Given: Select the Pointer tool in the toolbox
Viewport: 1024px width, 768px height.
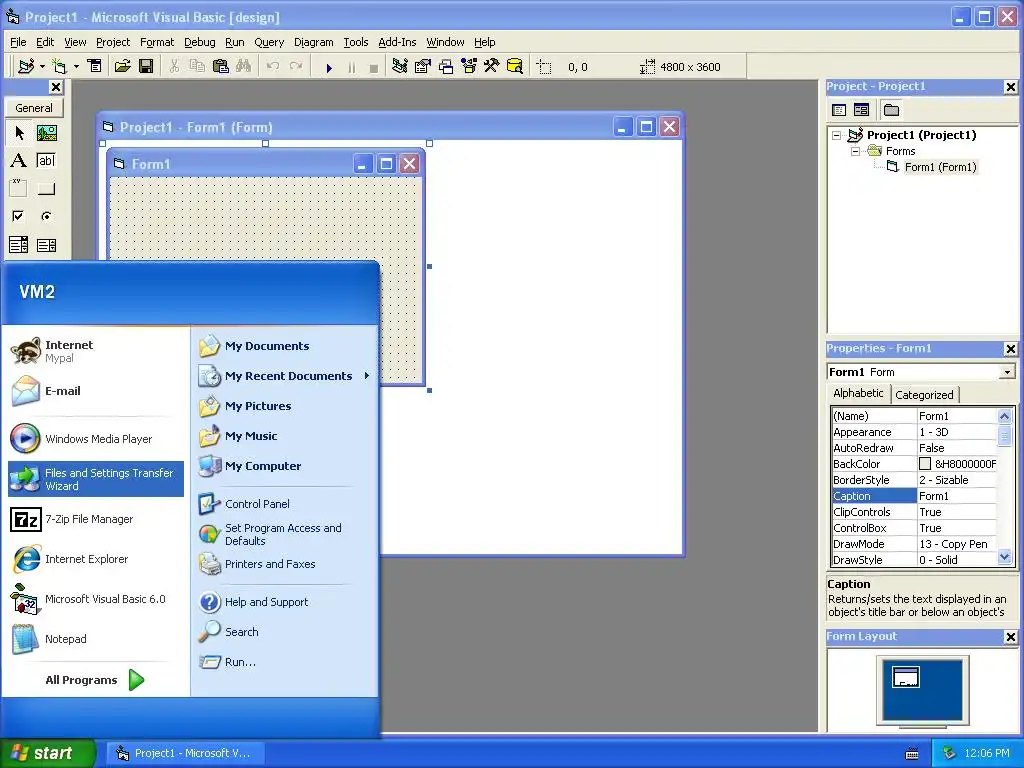Looking at the screenshot, I should click(x=18, y=133).
